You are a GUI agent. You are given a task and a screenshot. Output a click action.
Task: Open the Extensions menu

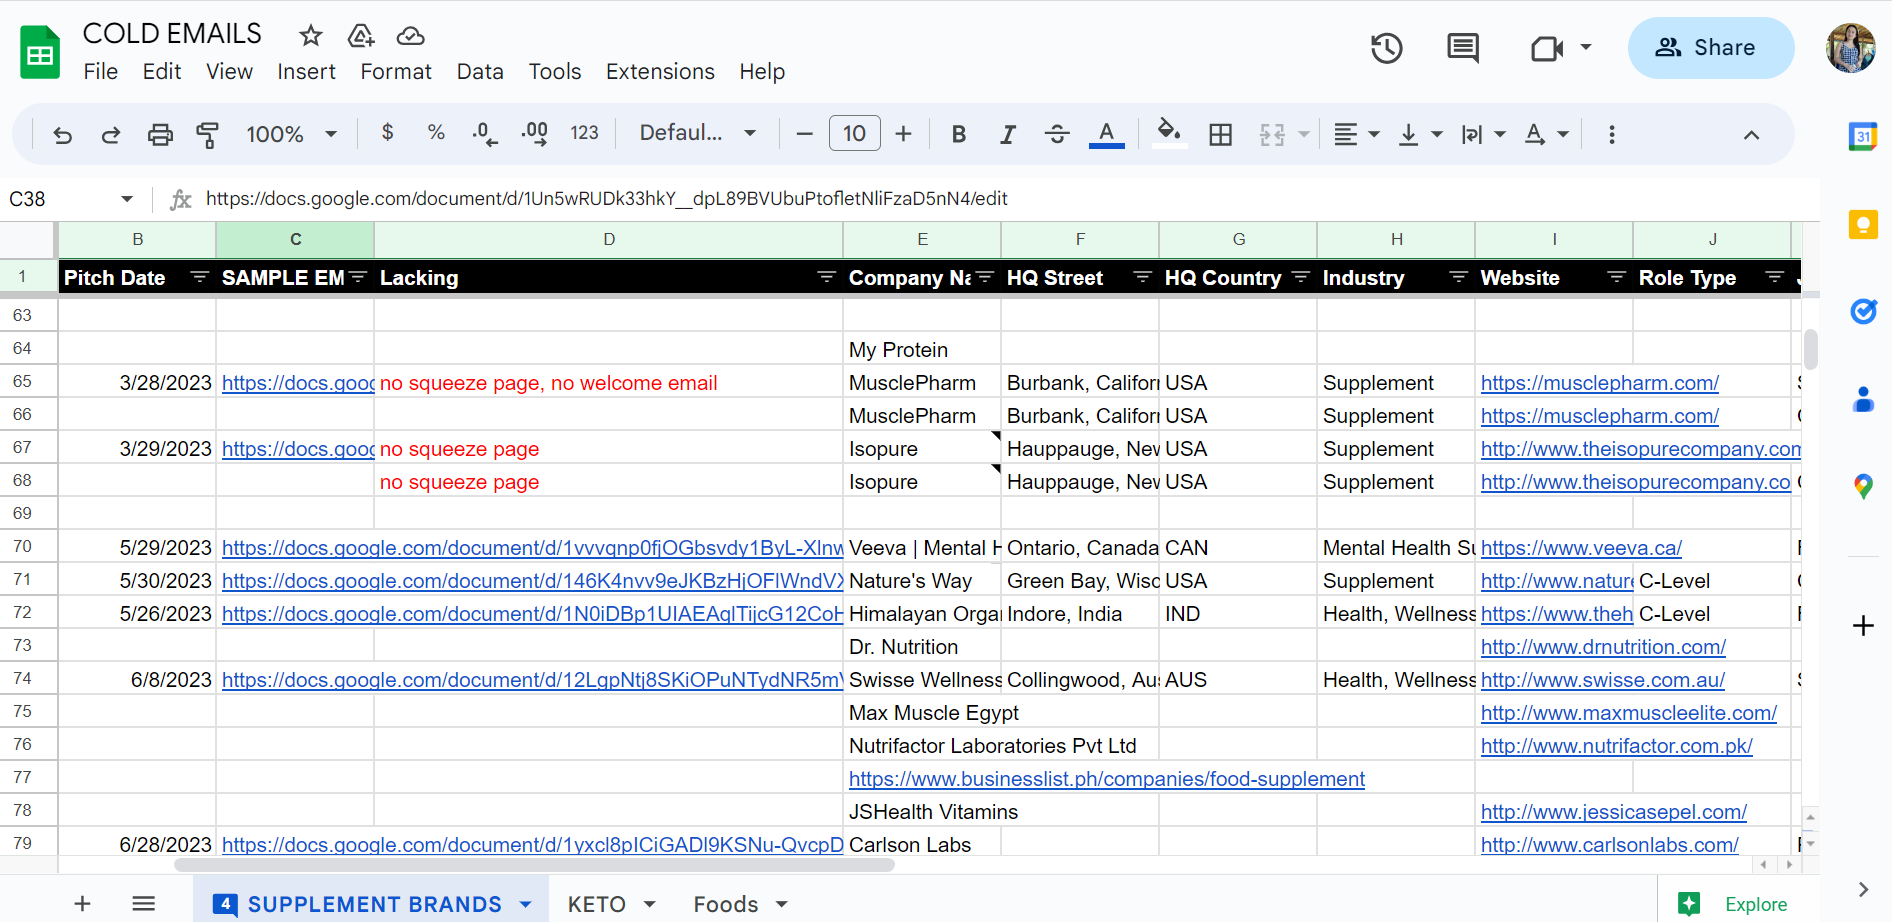pyautogui.click(x=660, y=72)
